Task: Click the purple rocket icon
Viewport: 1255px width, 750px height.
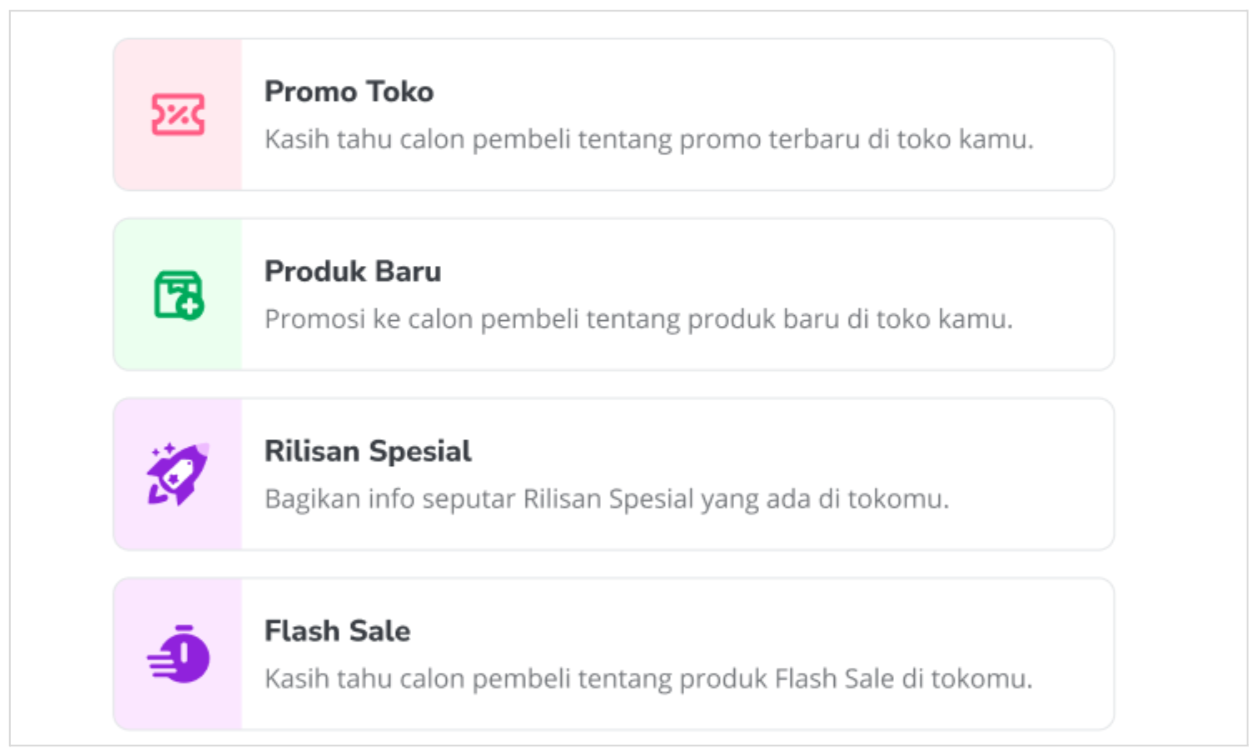Action: coord(178,473)
